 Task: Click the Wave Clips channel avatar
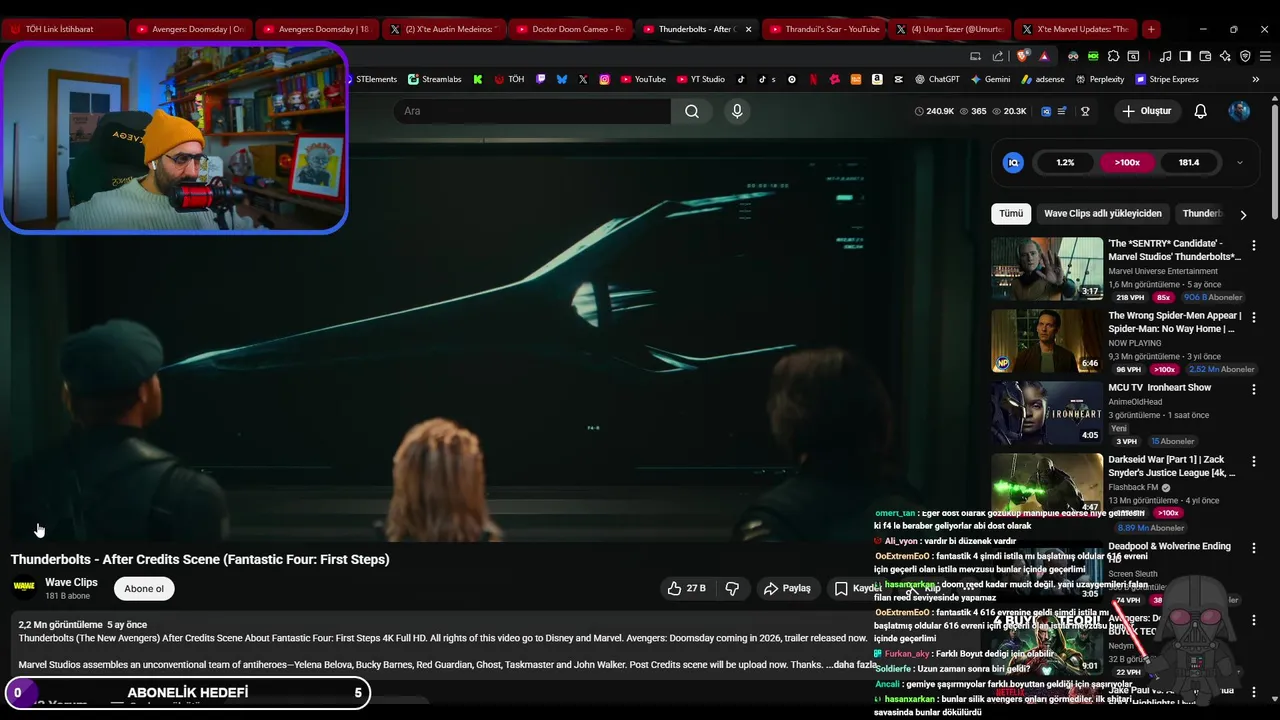[24, 587]
